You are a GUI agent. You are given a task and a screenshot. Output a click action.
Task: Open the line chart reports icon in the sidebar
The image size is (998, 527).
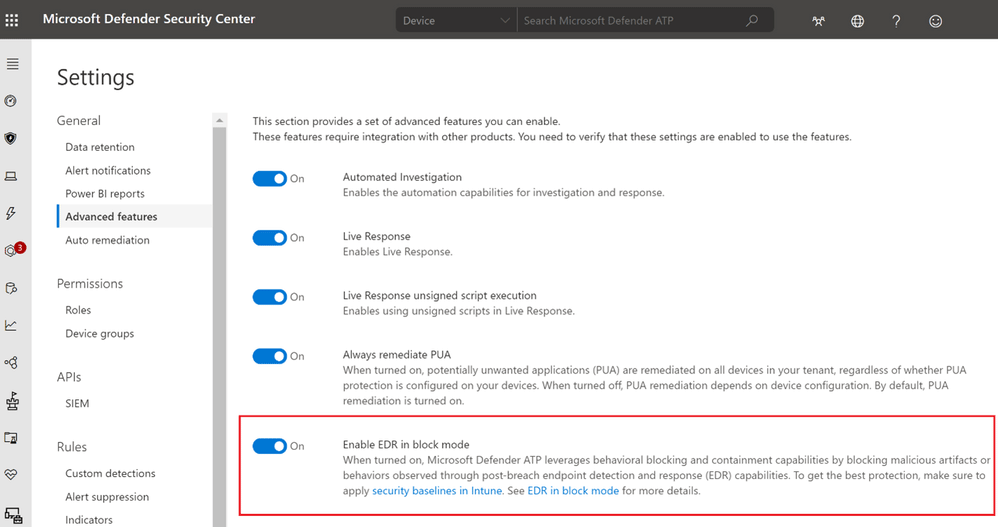pyautogui.click(x=11, y=326)
